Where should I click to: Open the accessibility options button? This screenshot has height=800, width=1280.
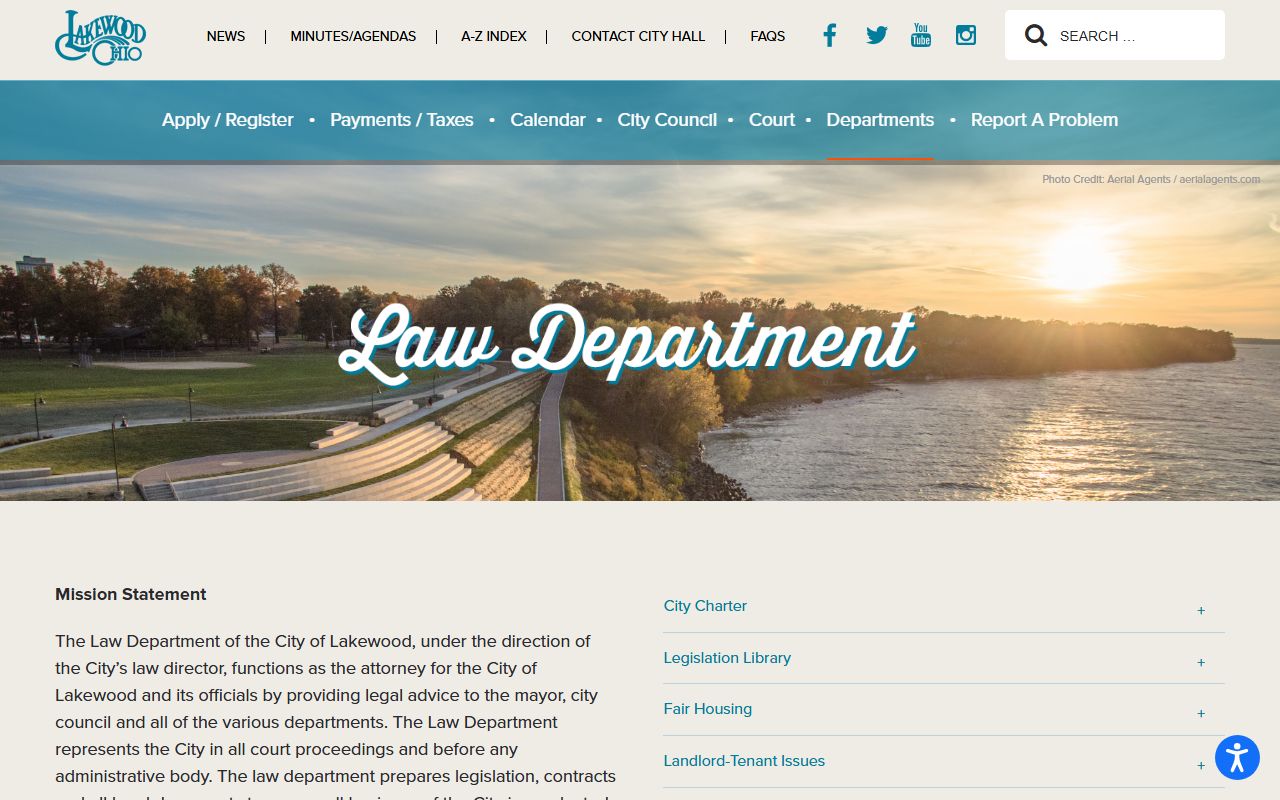click(x=1237, y=757)
